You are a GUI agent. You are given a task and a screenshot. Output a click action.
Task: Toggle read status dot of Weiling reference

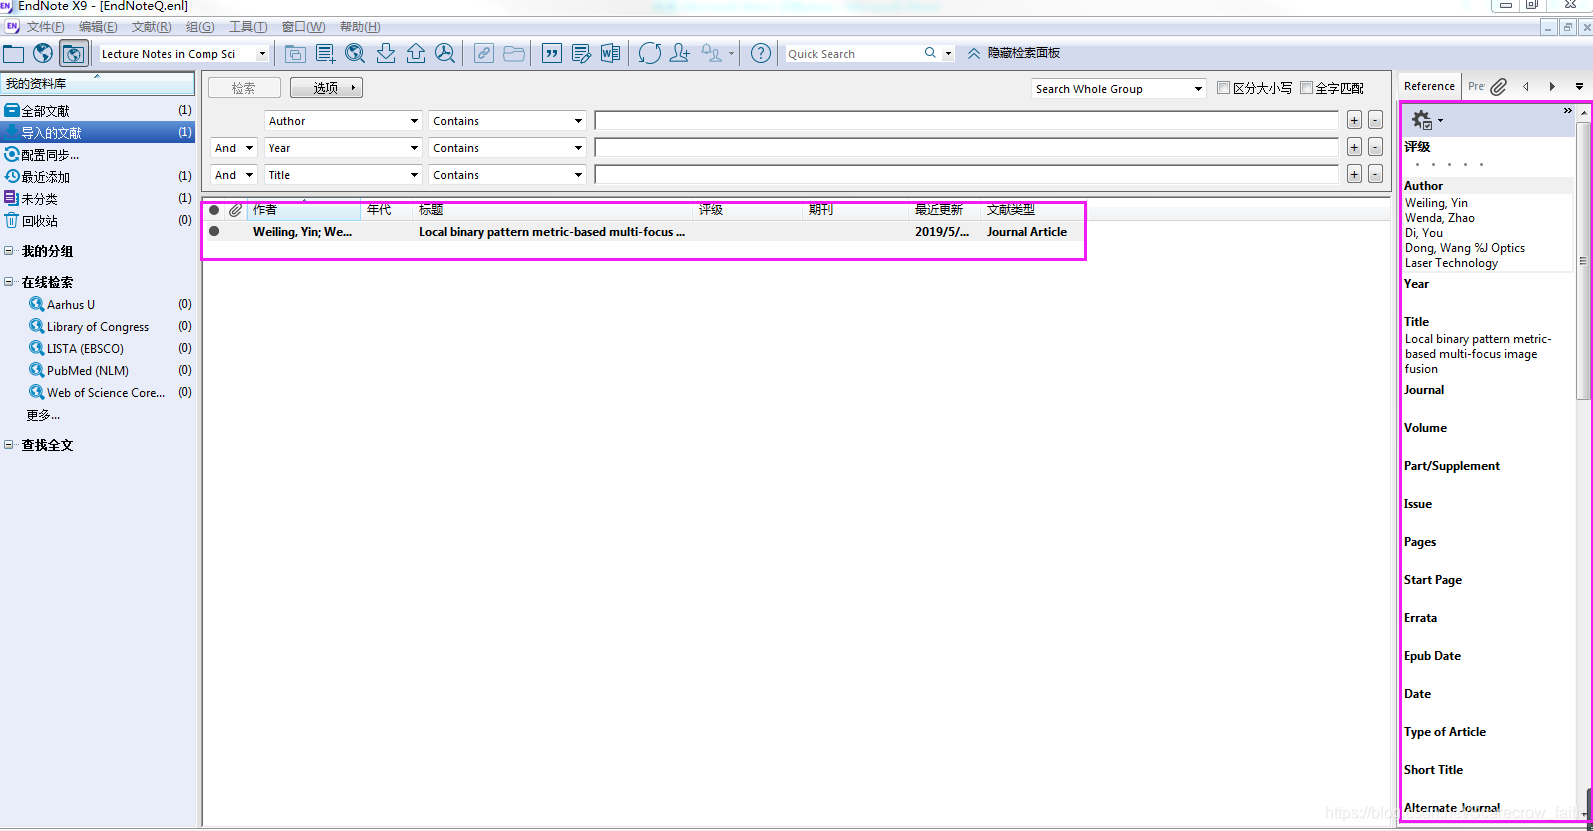(214, 232)
